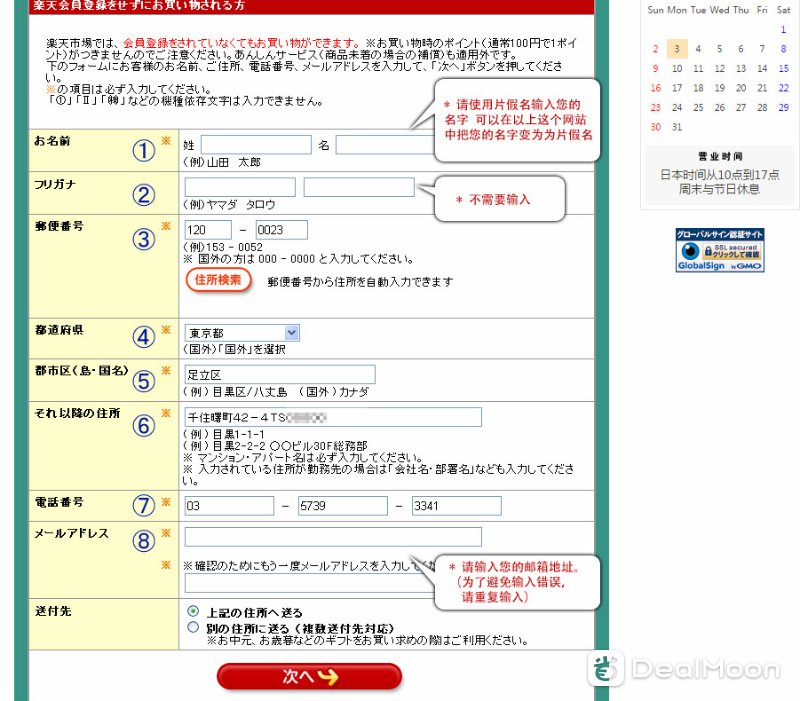Click the Wed column header in calendar

[719, 10]
